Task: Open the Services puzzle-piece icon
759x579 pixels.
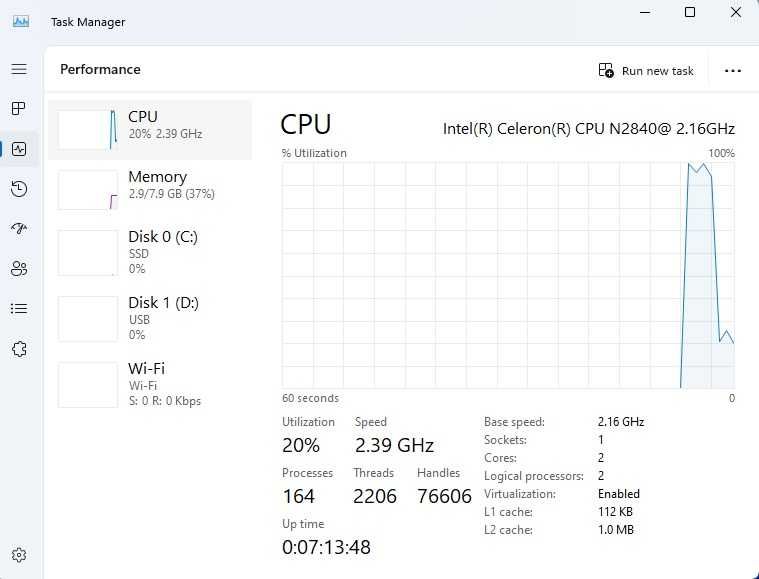Action: click(19, 349)
